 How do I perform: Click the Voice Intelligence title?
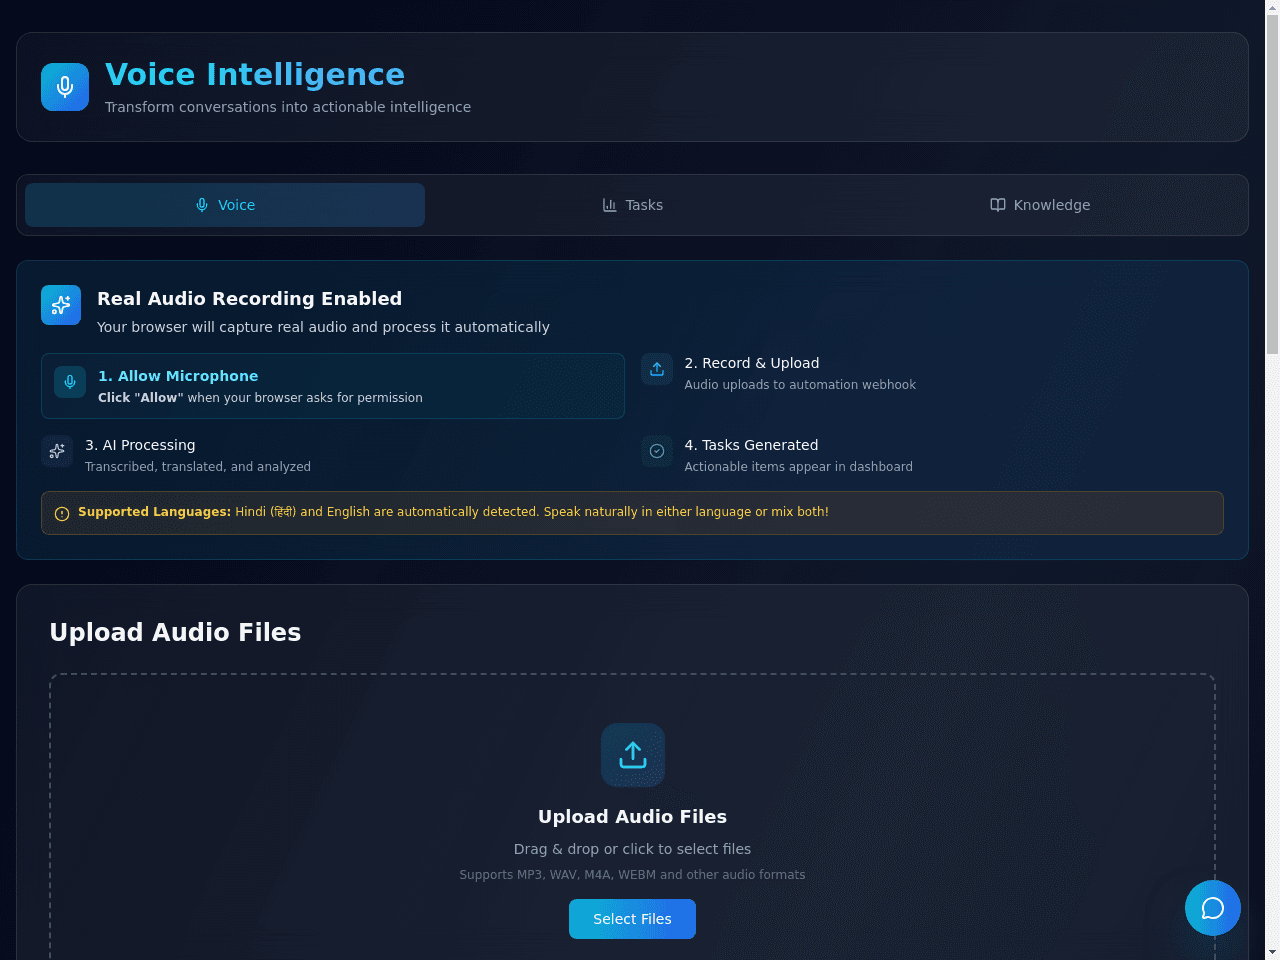pyautogui.click(x=255, y=74)
